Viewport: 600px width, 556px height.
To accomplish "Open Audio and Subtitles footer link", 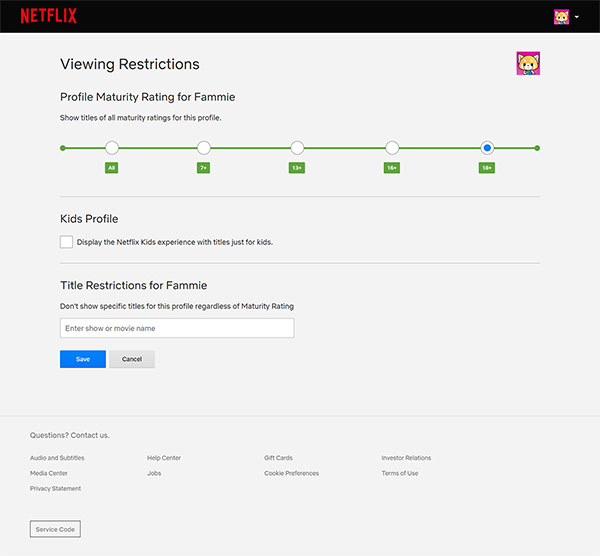I will [x=57, y=458].
